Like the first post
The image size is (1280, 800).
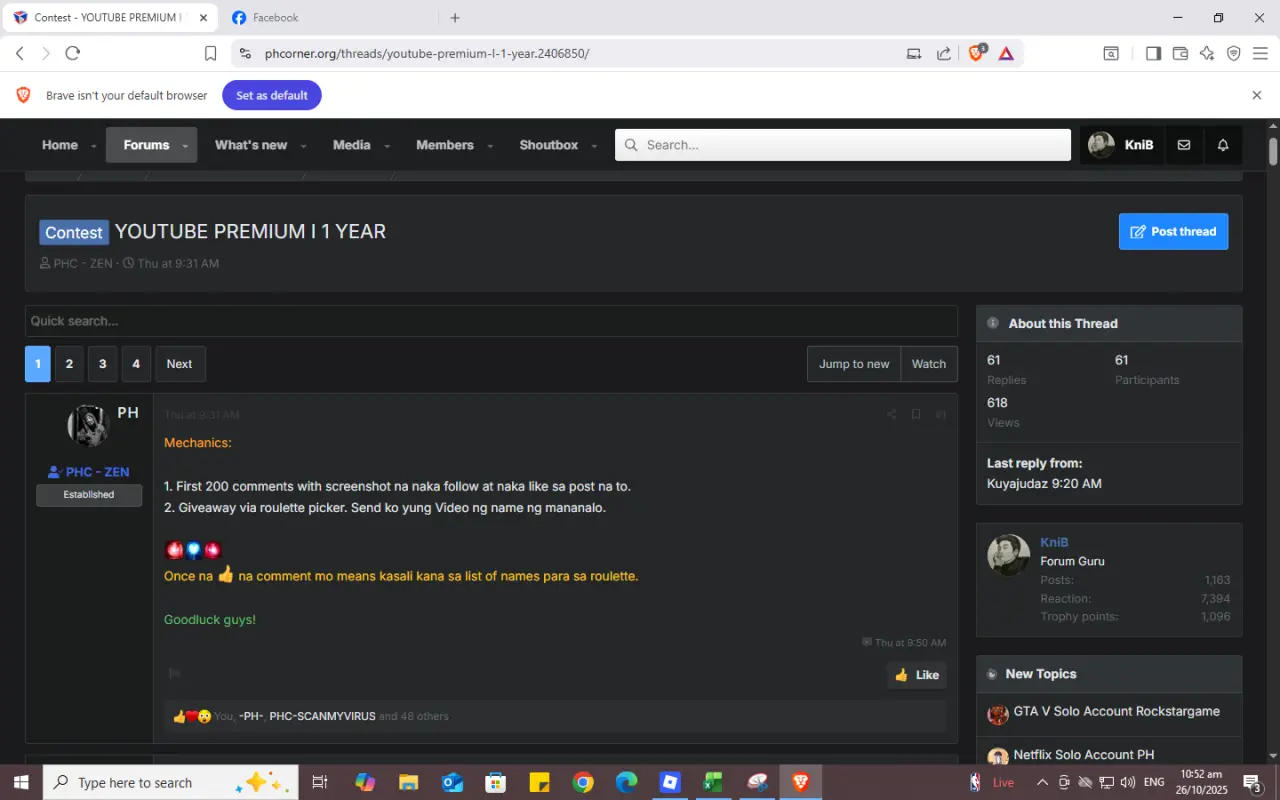917,675
